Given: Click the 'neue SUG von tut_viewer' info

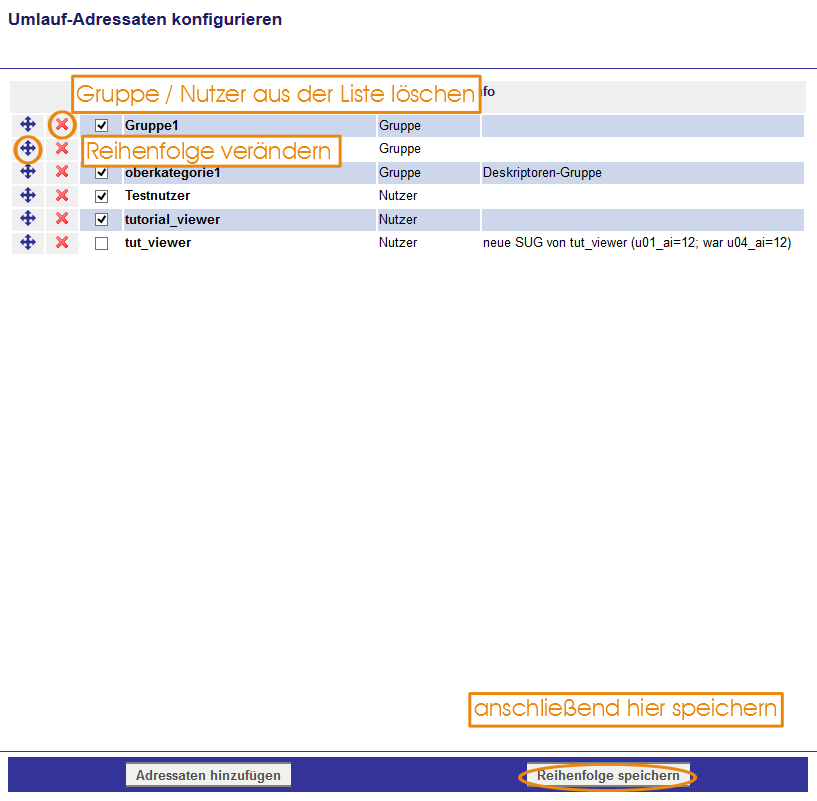Looking at the screenshot, I should tap(637, 242).
